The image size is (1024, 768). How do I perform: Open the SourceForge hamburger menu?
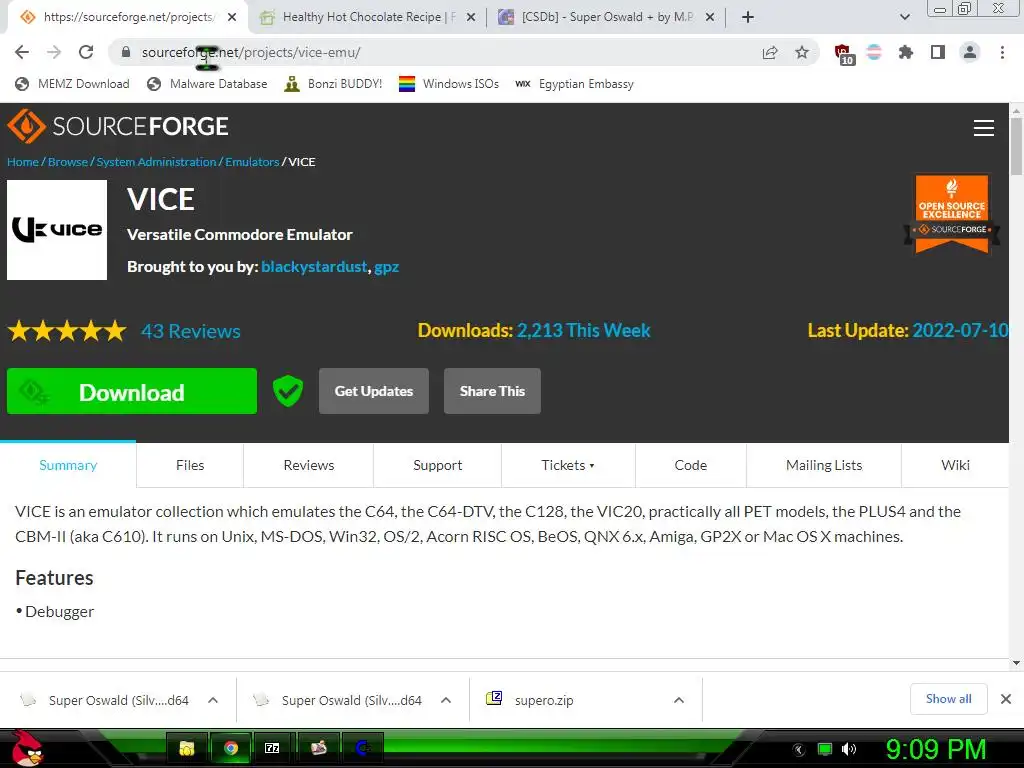(984, 128)
